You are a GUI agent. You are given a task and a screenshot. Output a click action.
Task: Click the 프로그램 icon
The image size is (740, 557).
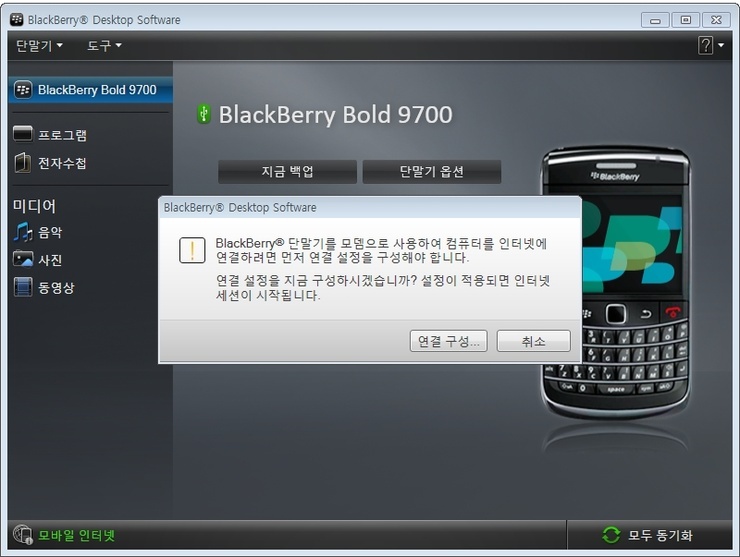23,134
